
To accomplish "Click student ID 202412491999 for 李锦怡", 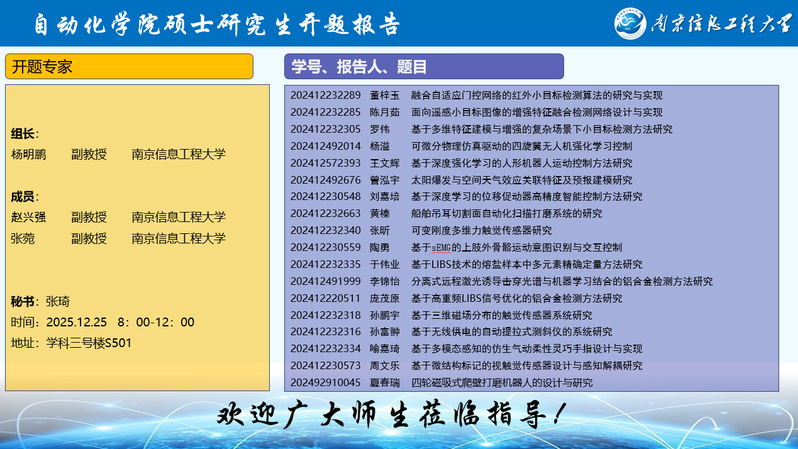I will point(325,281).
